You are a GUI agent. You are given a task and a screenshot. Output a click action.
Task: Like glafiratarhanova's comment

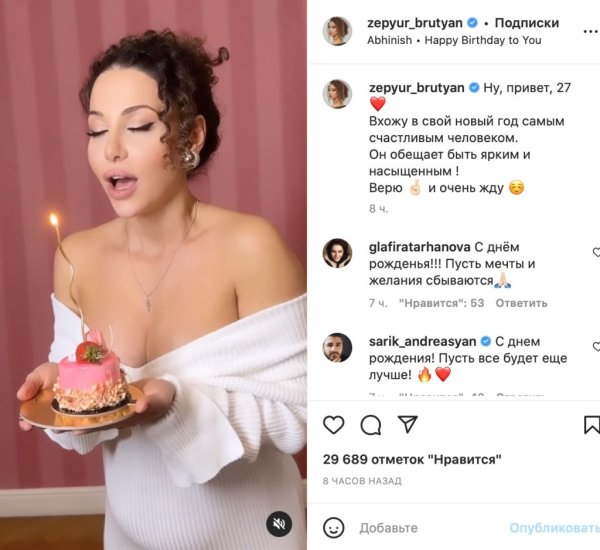[x=596, y=252]
